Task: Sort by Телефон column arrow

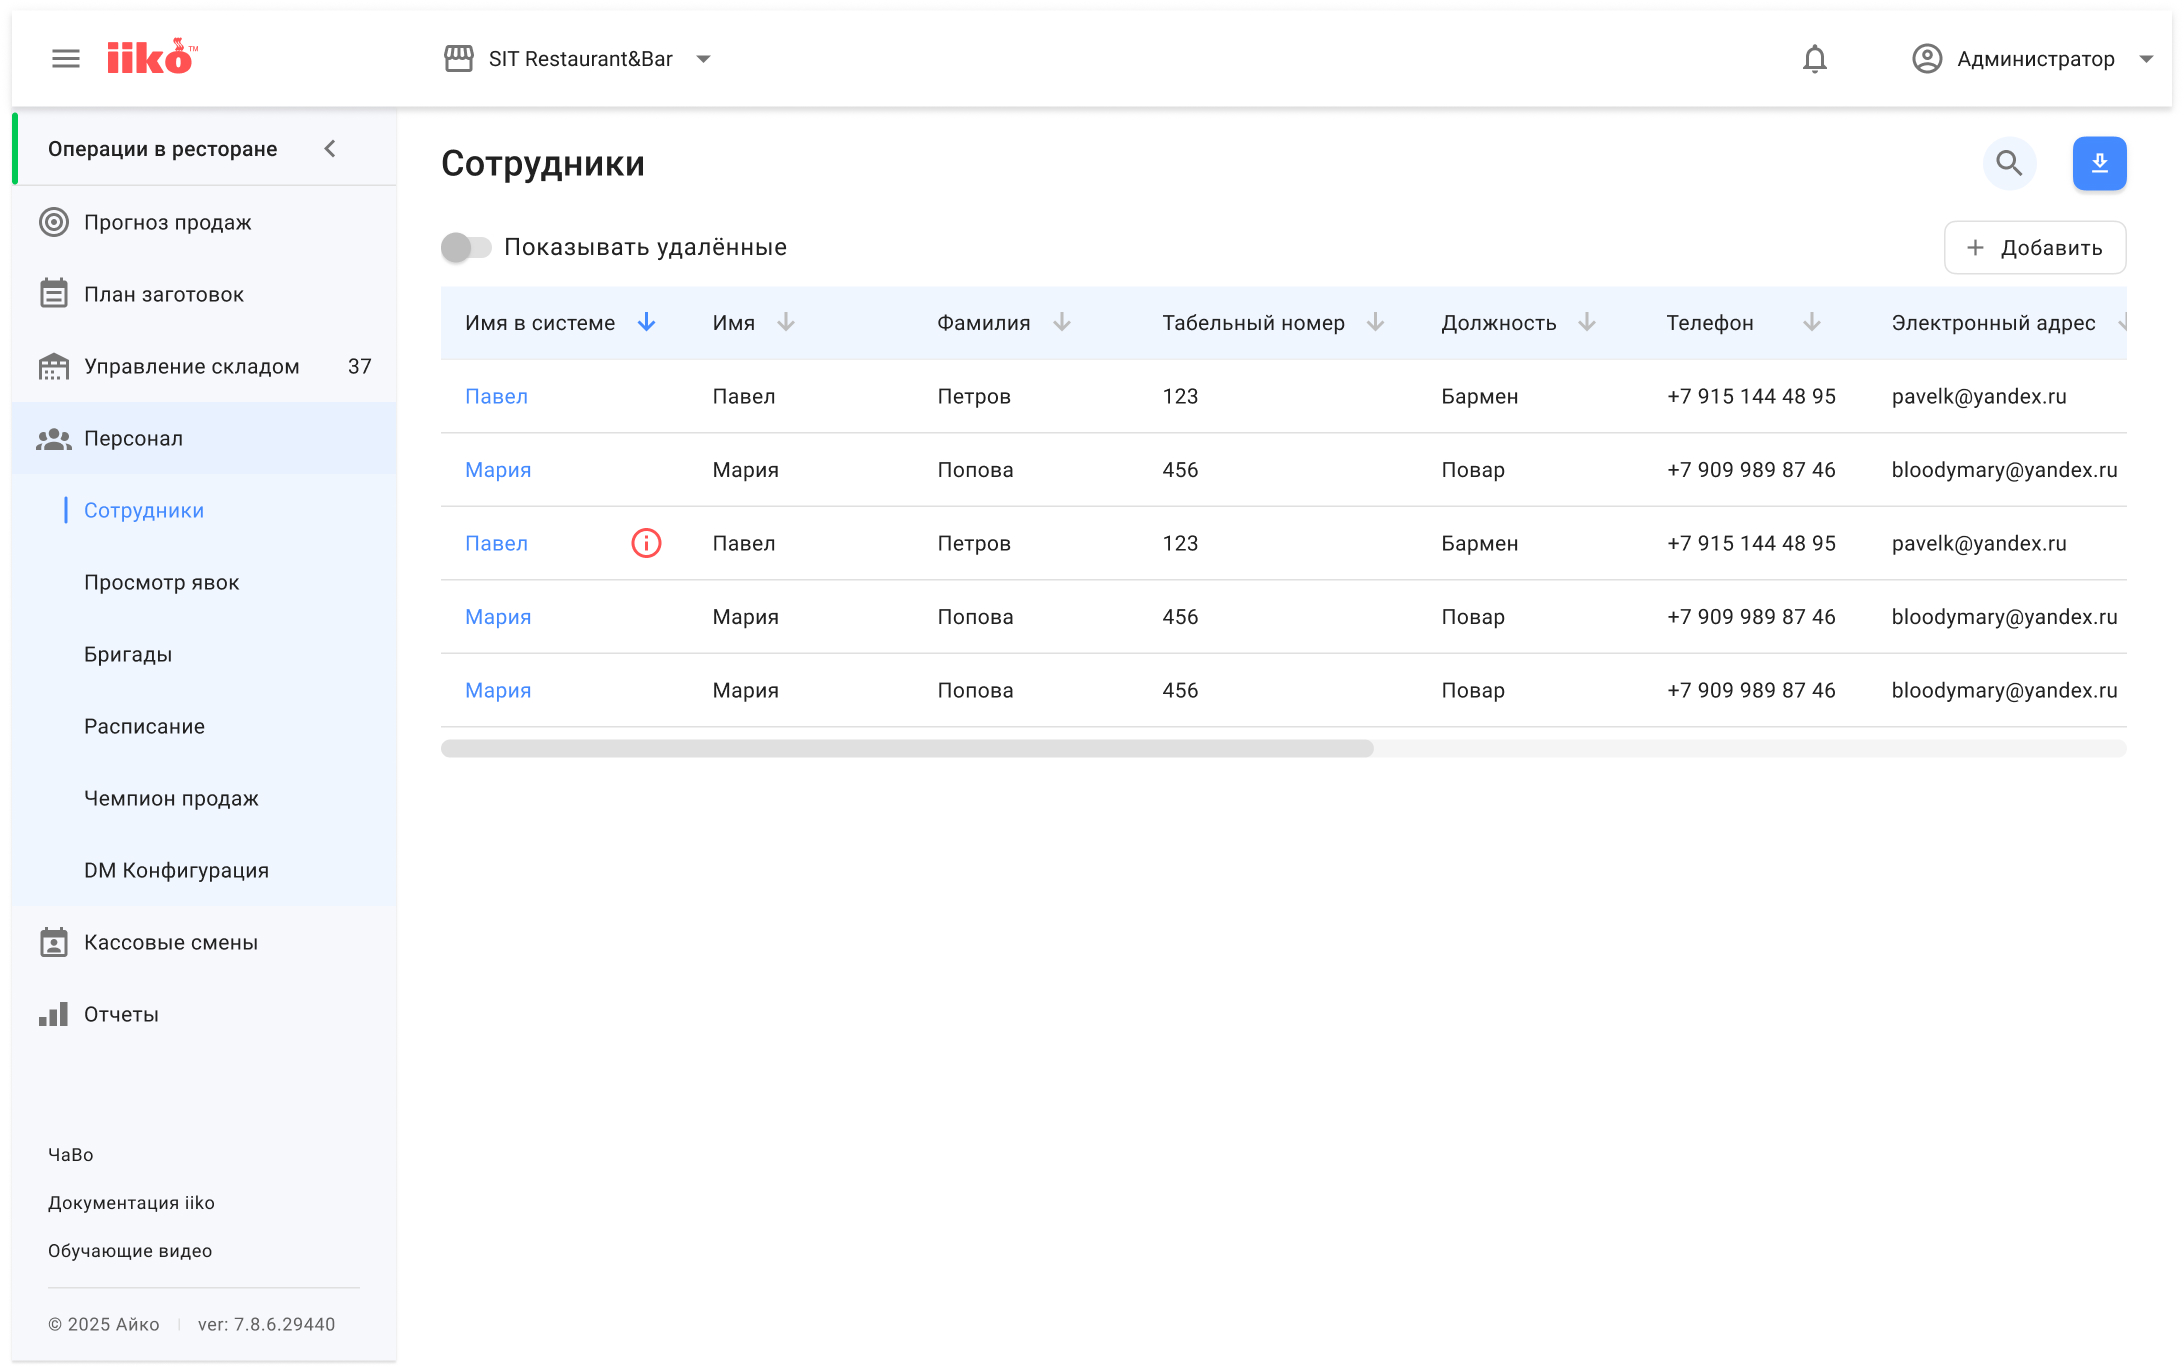Action: pos(1812,322)
